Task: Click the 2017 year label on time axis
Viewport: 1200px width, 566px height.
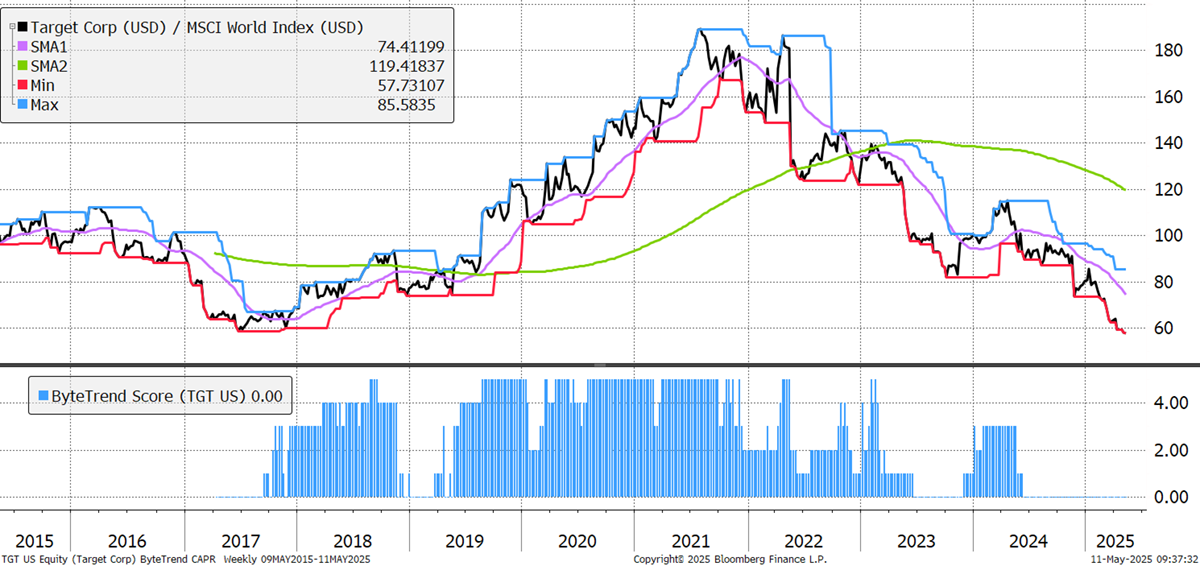Action: click(x=240, y=540)
